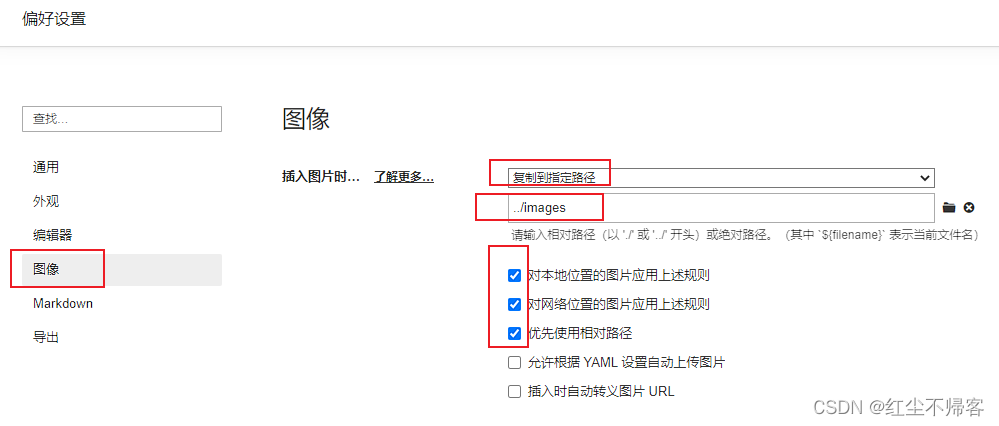The image size is (999, 426).
Task: Enable 允许根据 YAML 设置自动上传图片
Action: [x=514, y=363]
